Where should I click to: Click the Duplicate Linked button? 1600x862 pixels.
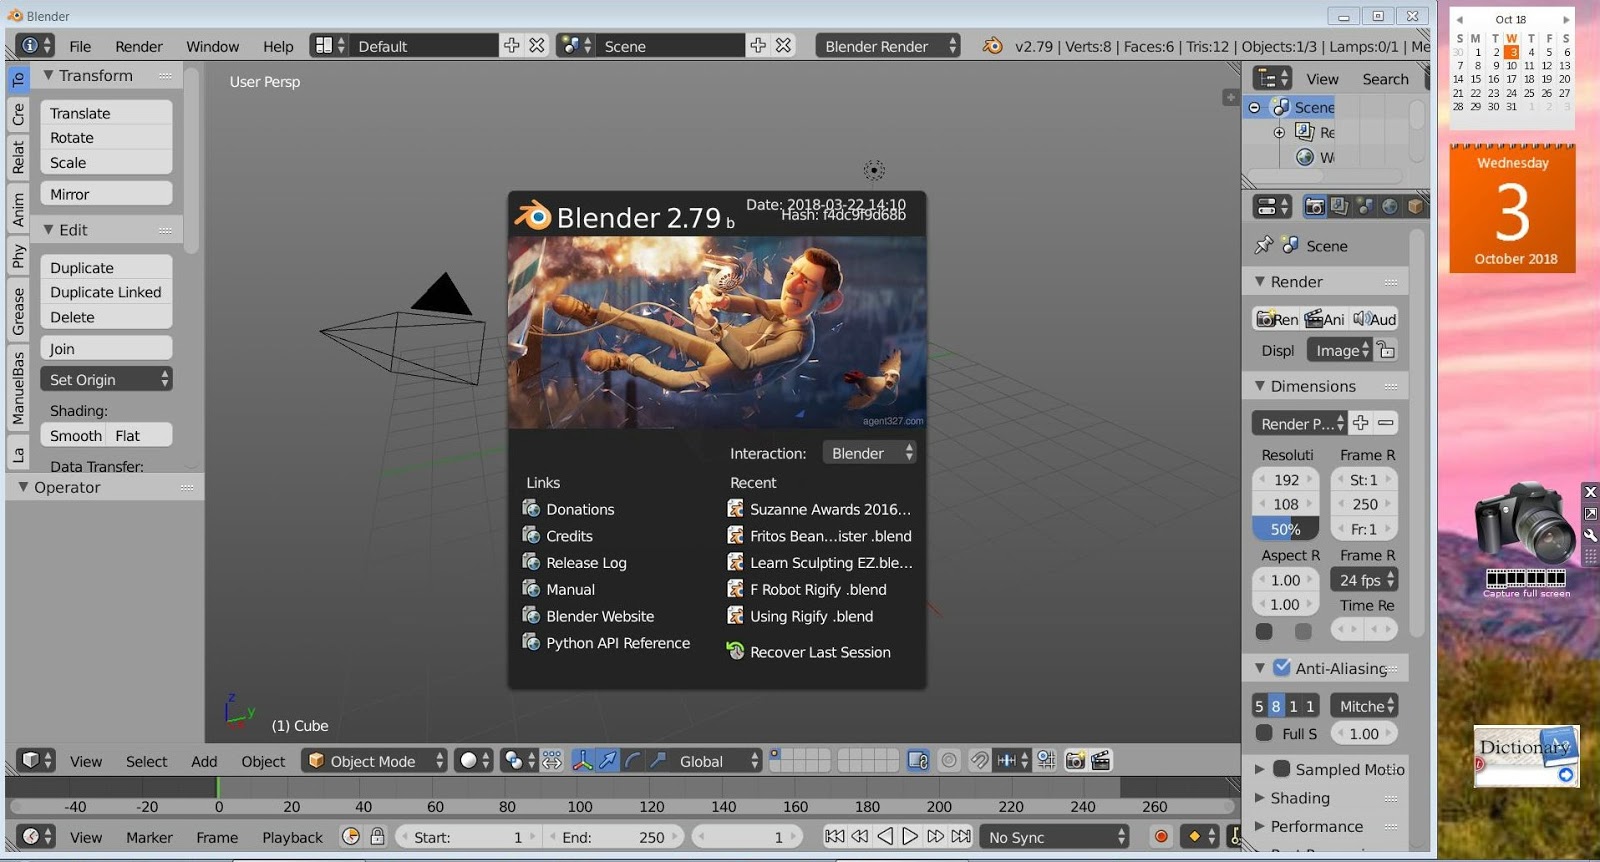tap(106, 292)
